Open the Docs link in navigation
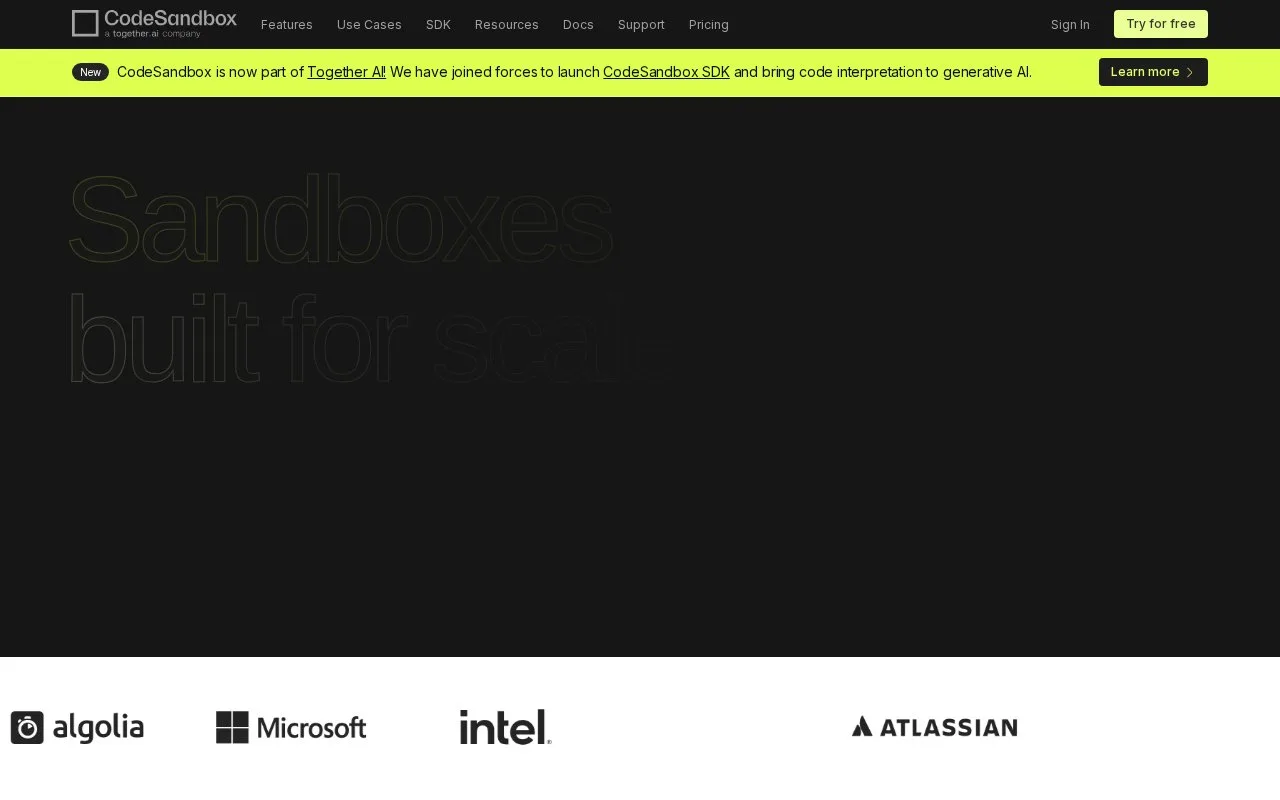1280x800 pixels. pyautogui.click(x=578, y=24)
